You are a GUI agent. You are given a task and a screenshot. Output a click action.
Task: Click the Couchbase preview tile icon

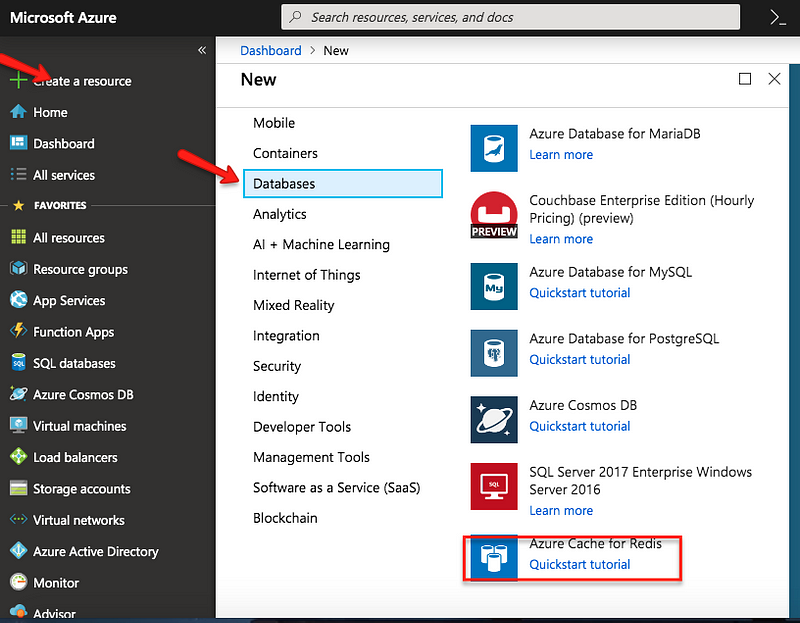[494, 215]
